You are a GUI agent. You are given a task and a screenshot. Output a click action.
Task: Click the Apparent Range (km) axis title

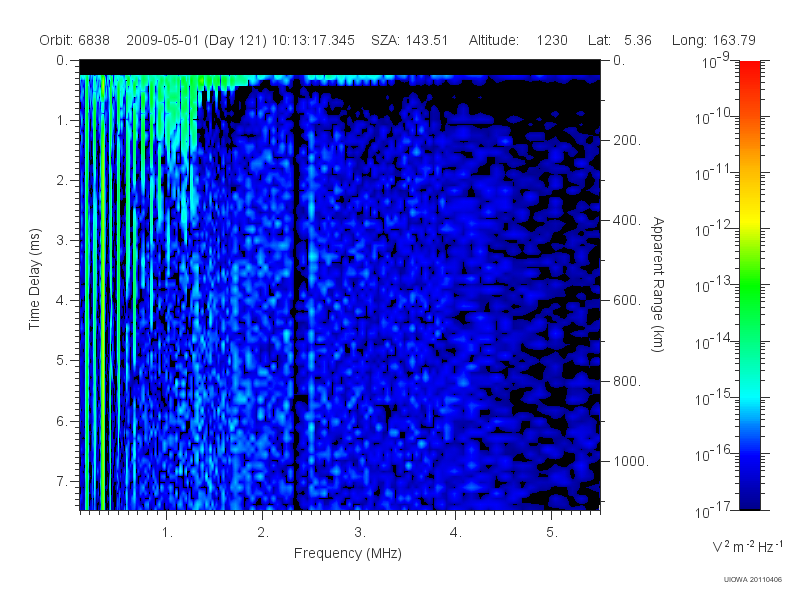point(658,284)
